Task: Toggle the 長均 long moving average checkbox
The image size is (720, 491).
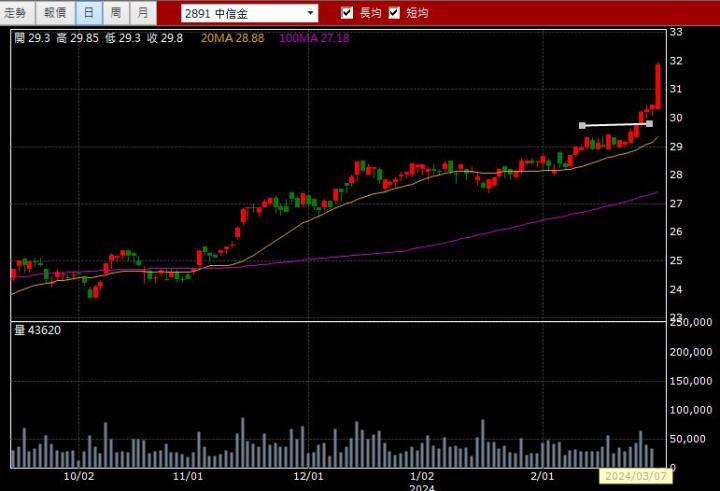Action: pos(347,13)
